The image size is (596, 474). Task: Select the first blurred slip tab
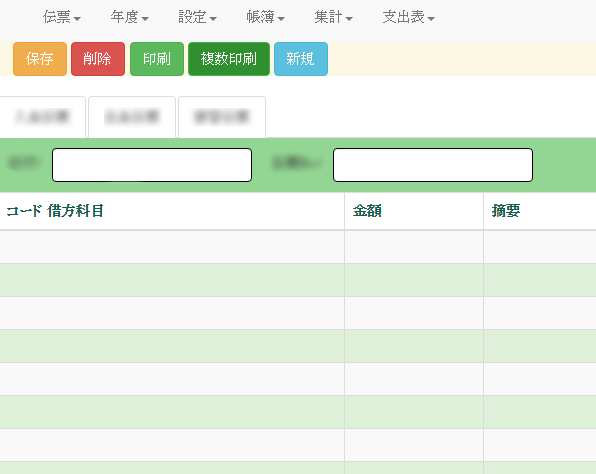[x=42, y=117]
